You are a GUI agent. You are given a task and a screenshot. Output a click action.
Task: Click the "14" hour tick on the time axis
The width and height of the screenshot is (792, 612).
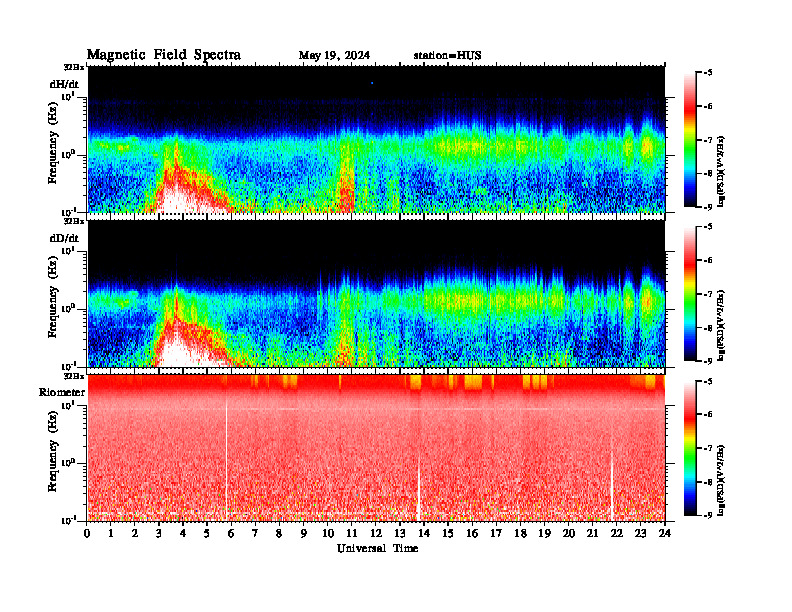tap(424, 533)
